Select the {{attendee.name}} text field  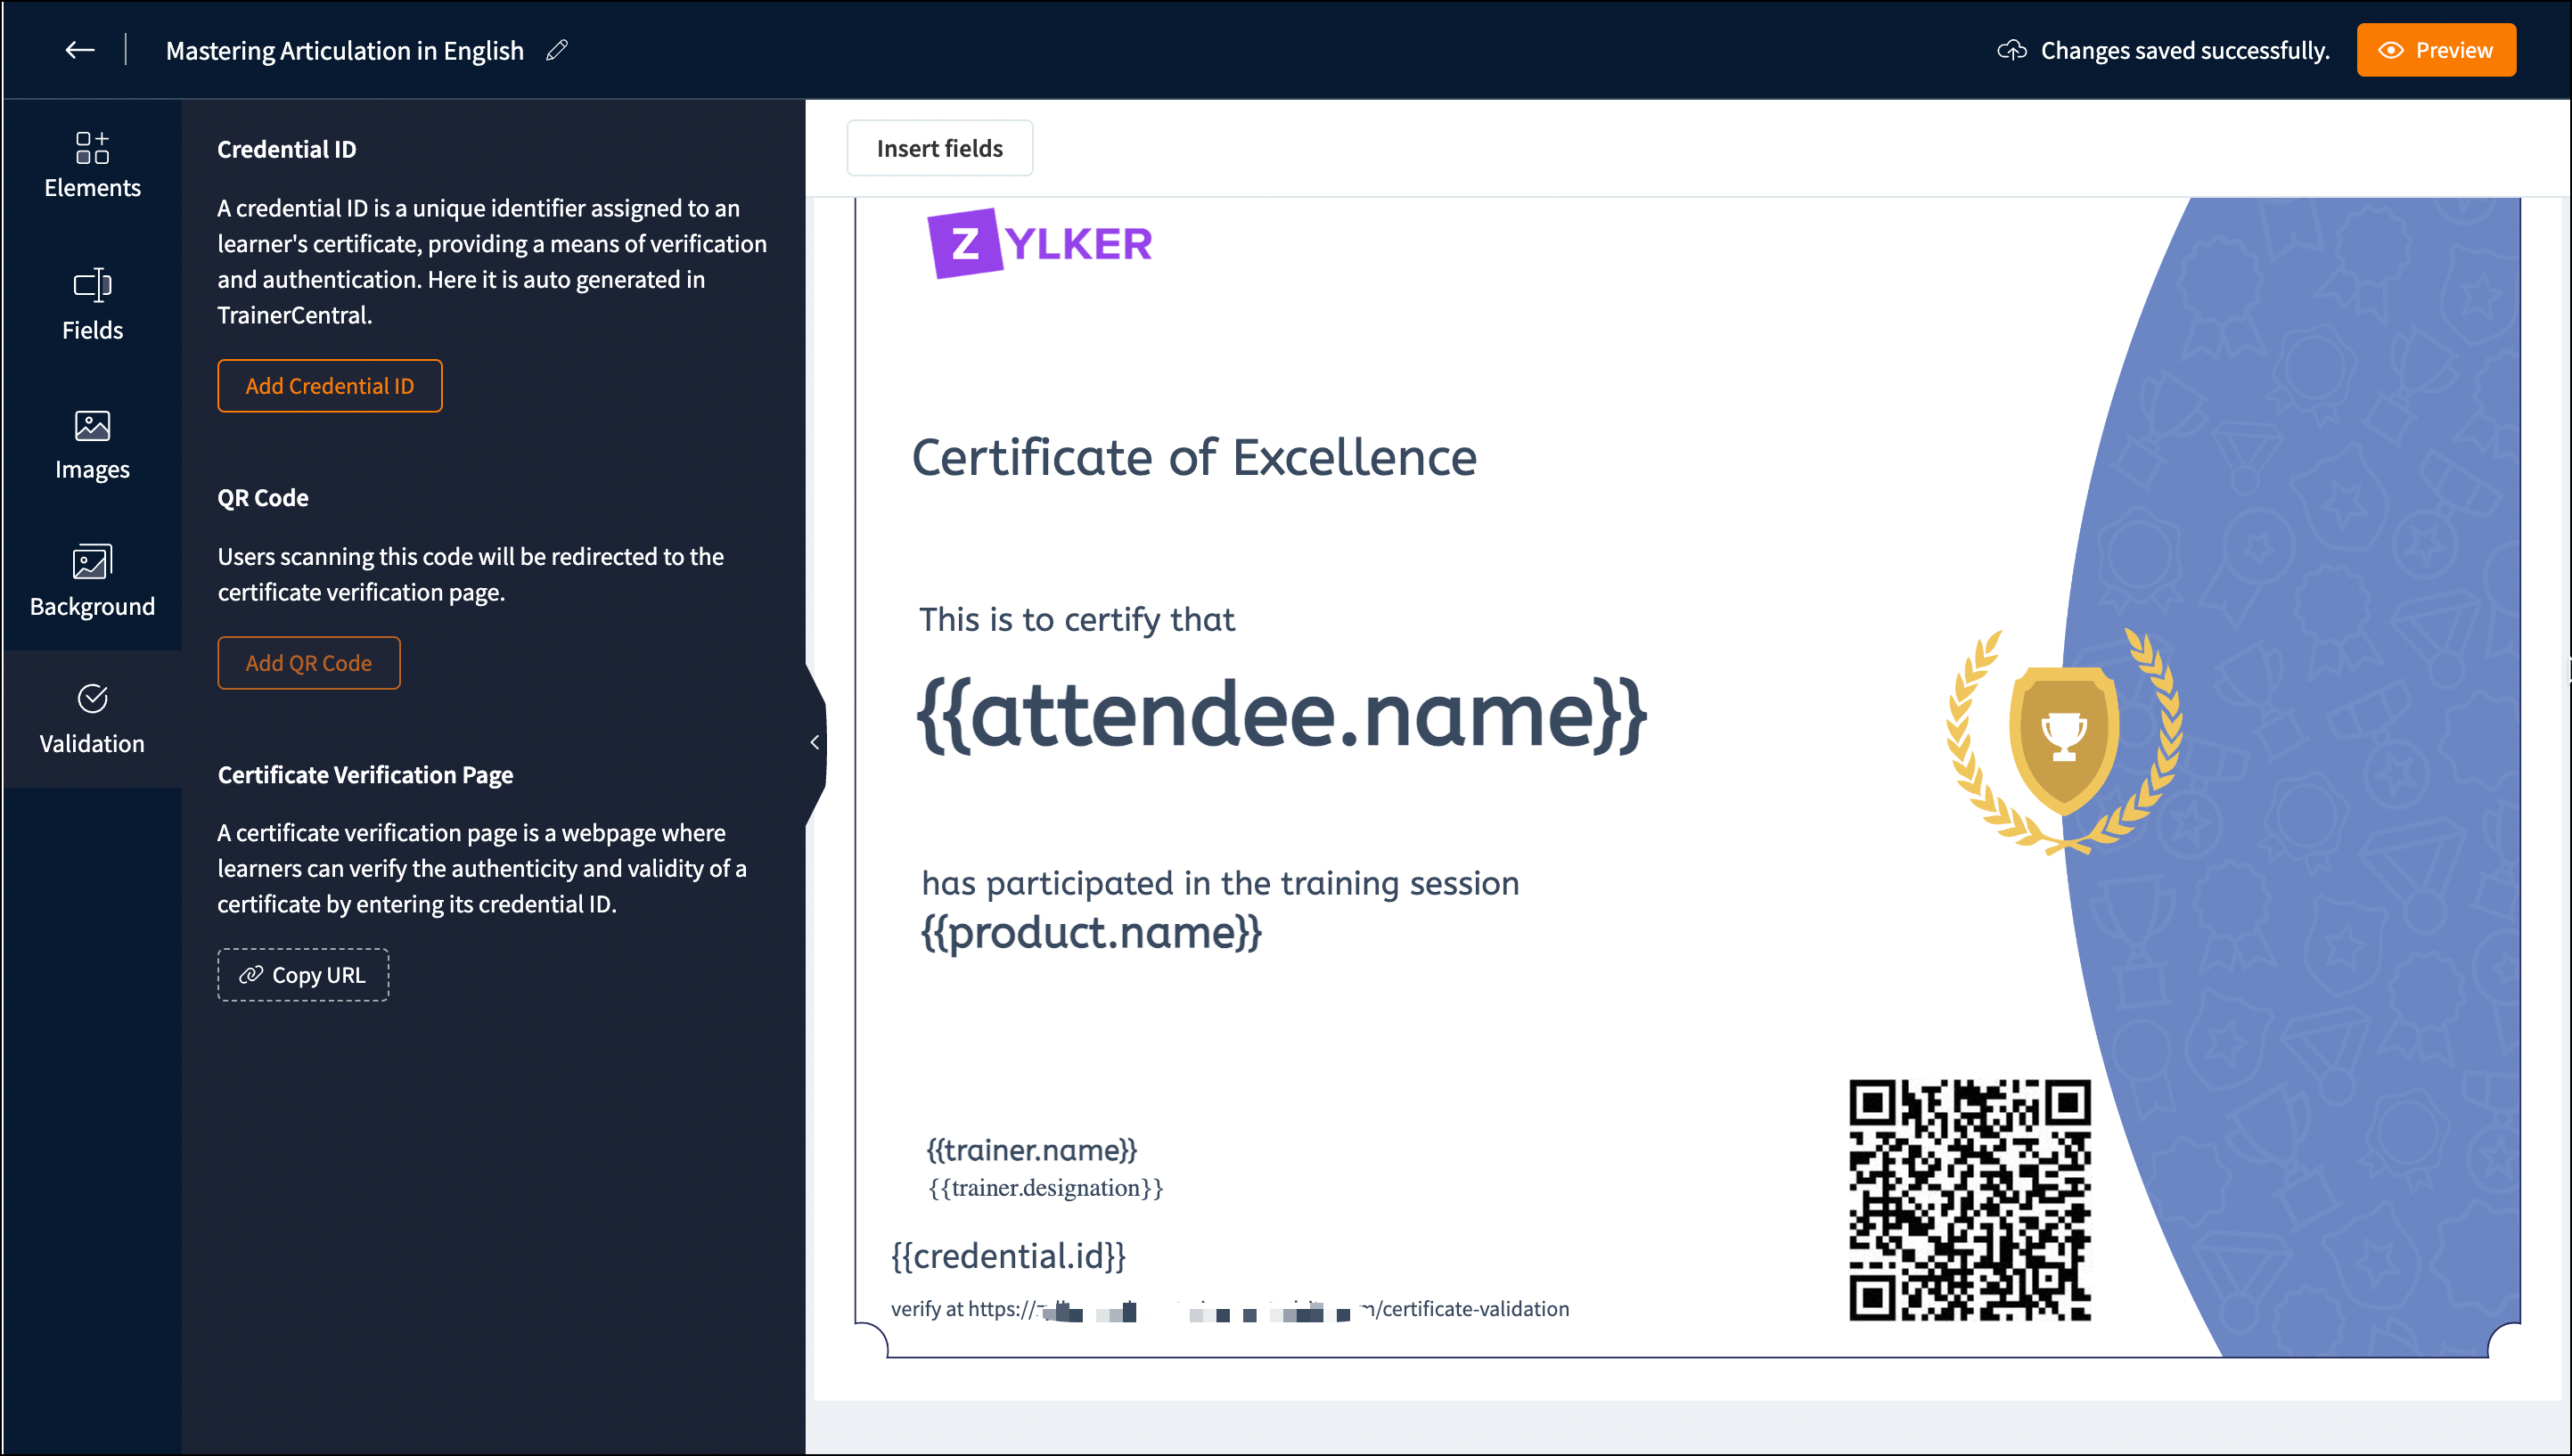coord(1280,715)
